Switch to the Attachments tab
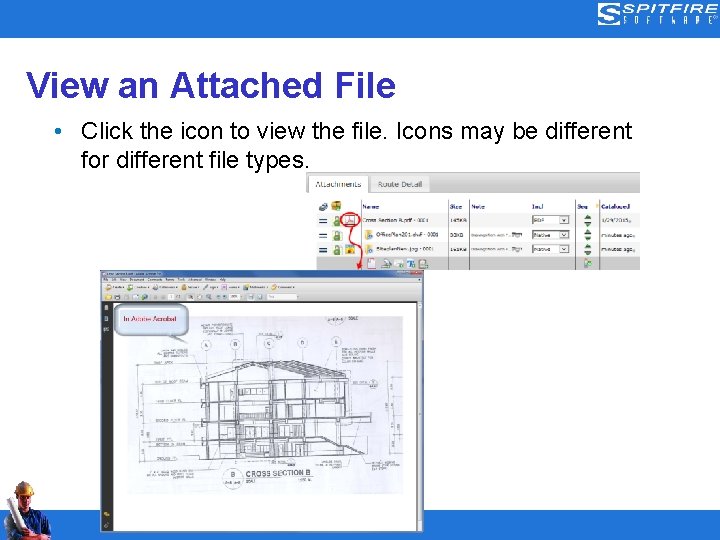 338,184
